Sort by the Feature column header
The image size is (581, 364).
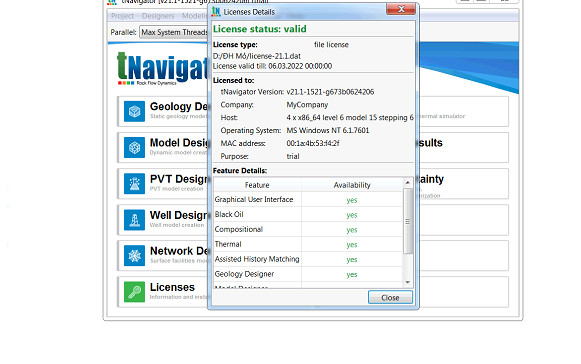(257, 185)
